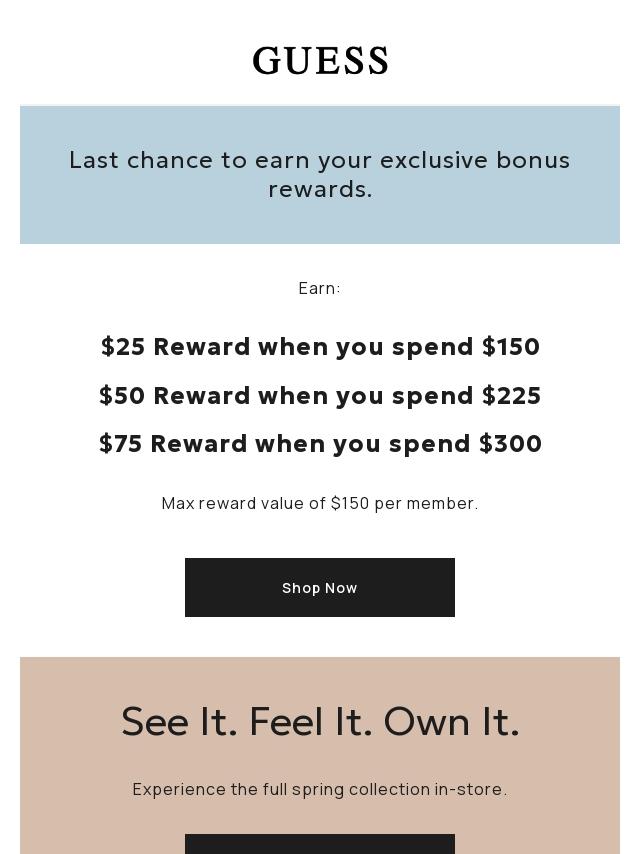The image size is (640, 854).
Task: Click the partially visible dark button below in-store text
Action: tap(320, 843)
